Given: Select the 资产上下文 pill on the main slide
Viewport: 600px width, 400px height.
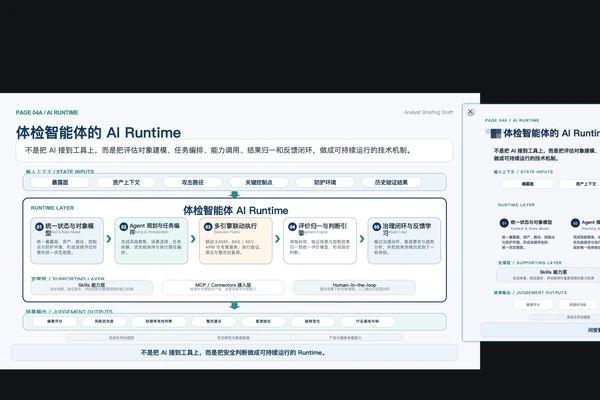Looking at the screenshot, I should (x=126, y=182).
